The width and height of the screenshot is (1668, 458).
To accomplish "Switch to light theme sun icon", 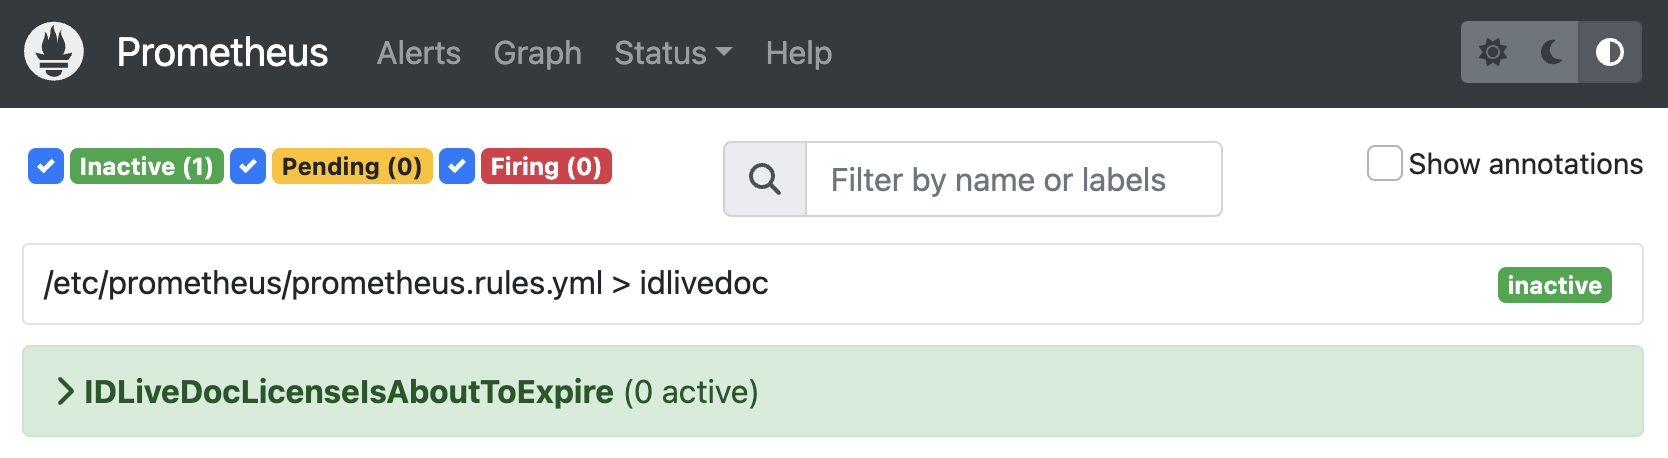I will click(x=1492, y=52).
